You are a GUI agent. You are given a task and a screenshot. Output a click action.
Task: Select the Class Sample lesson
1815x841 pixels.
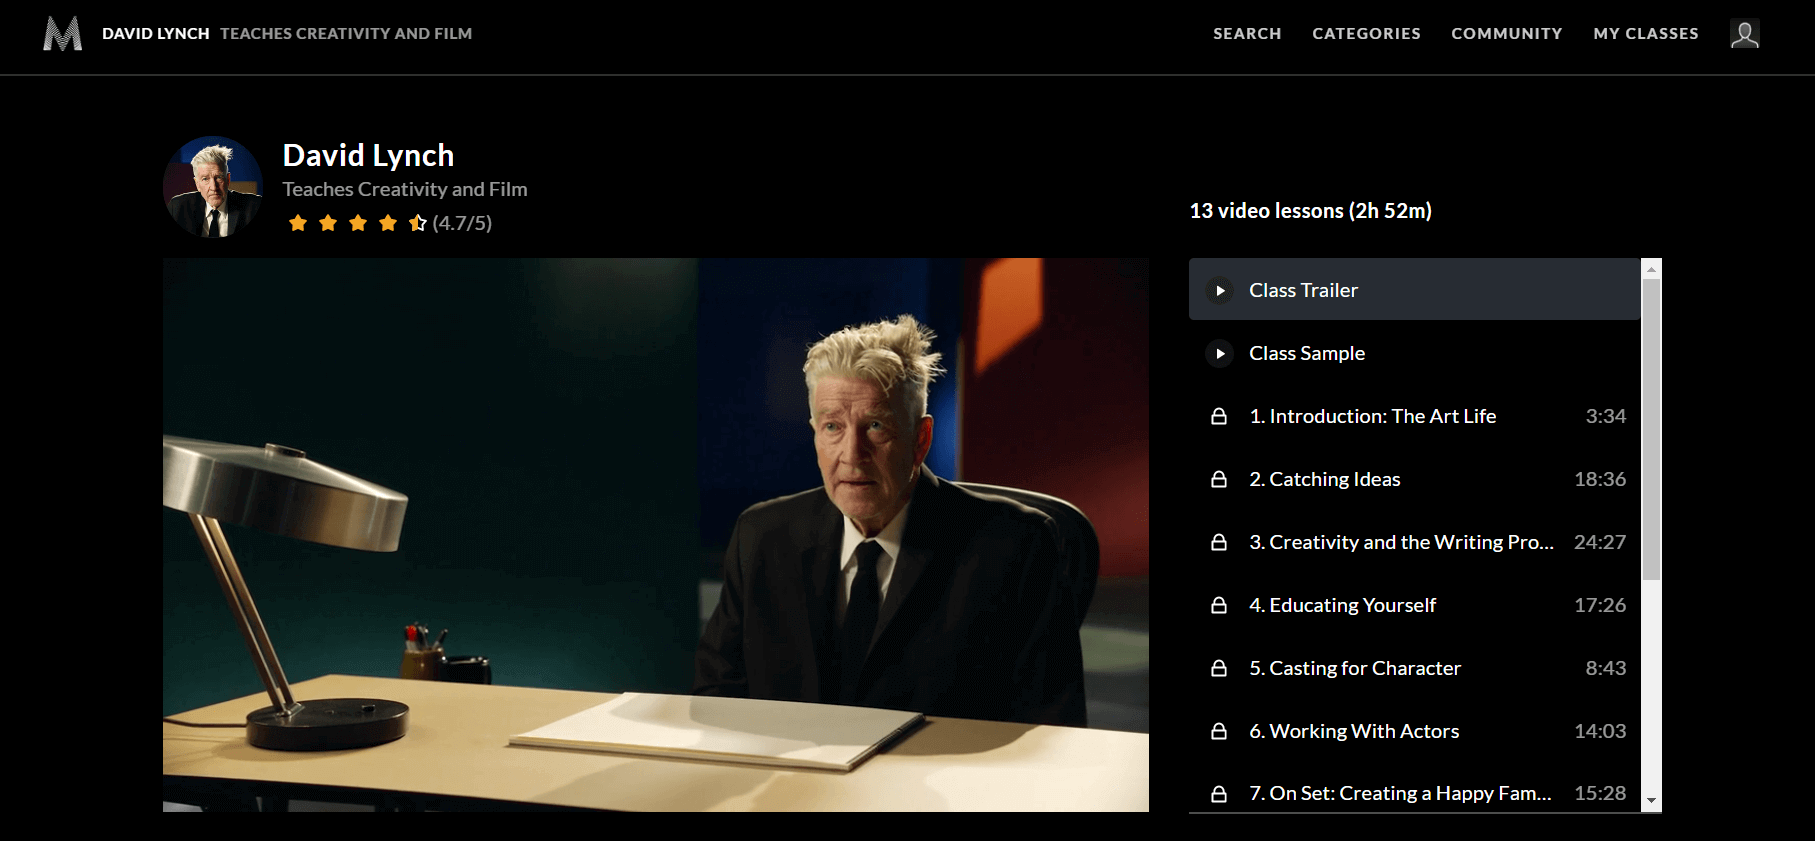coord(1415,353)
